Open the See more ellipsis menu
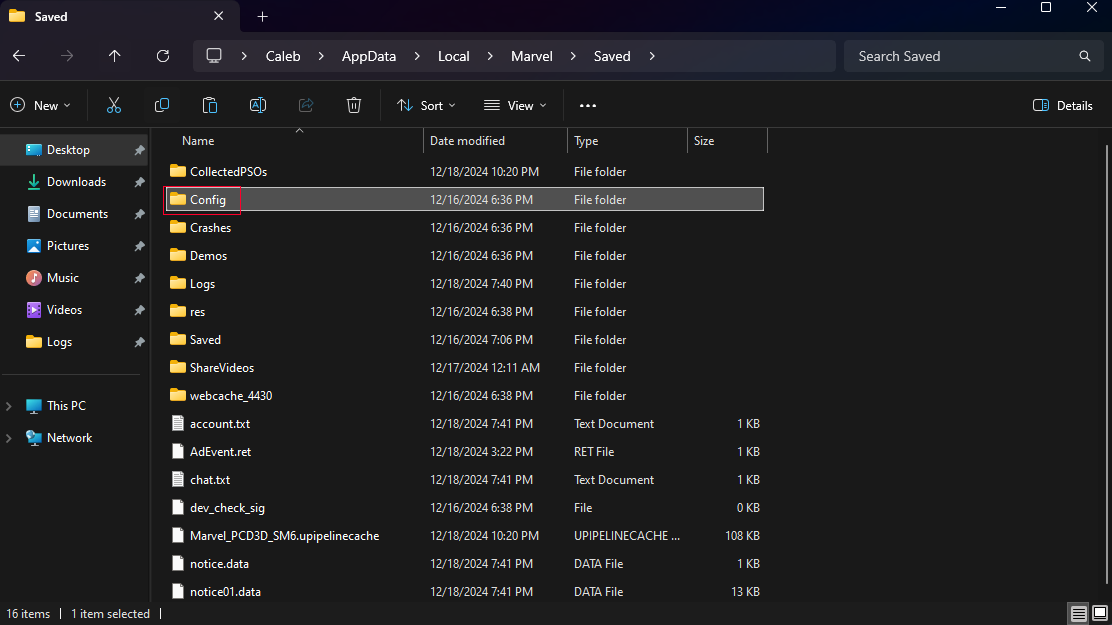 click(x=588, y=106)
